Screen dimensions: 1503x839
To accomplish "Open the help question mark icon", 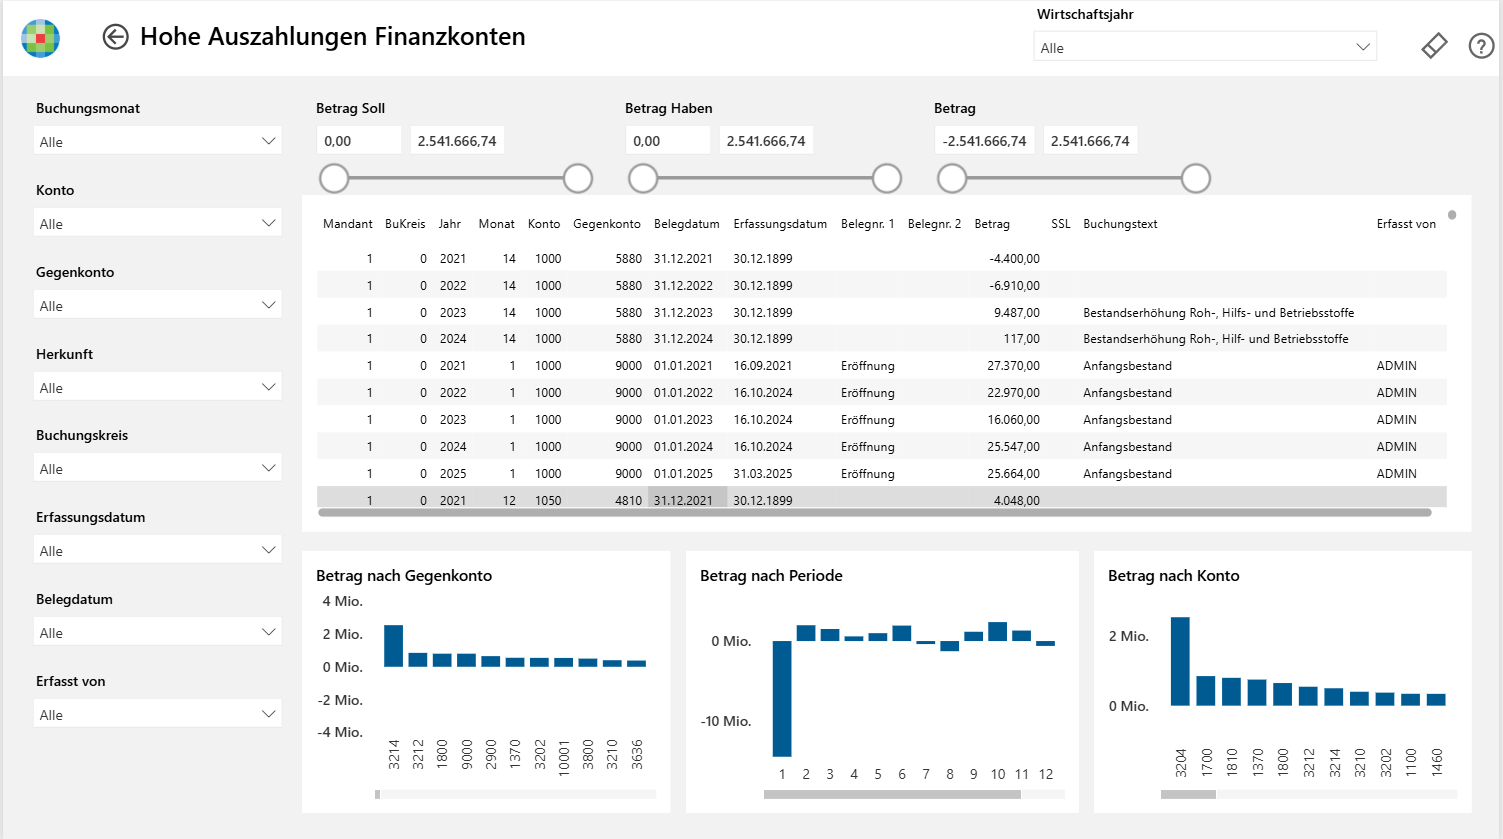I will (x=1481, y=46).
